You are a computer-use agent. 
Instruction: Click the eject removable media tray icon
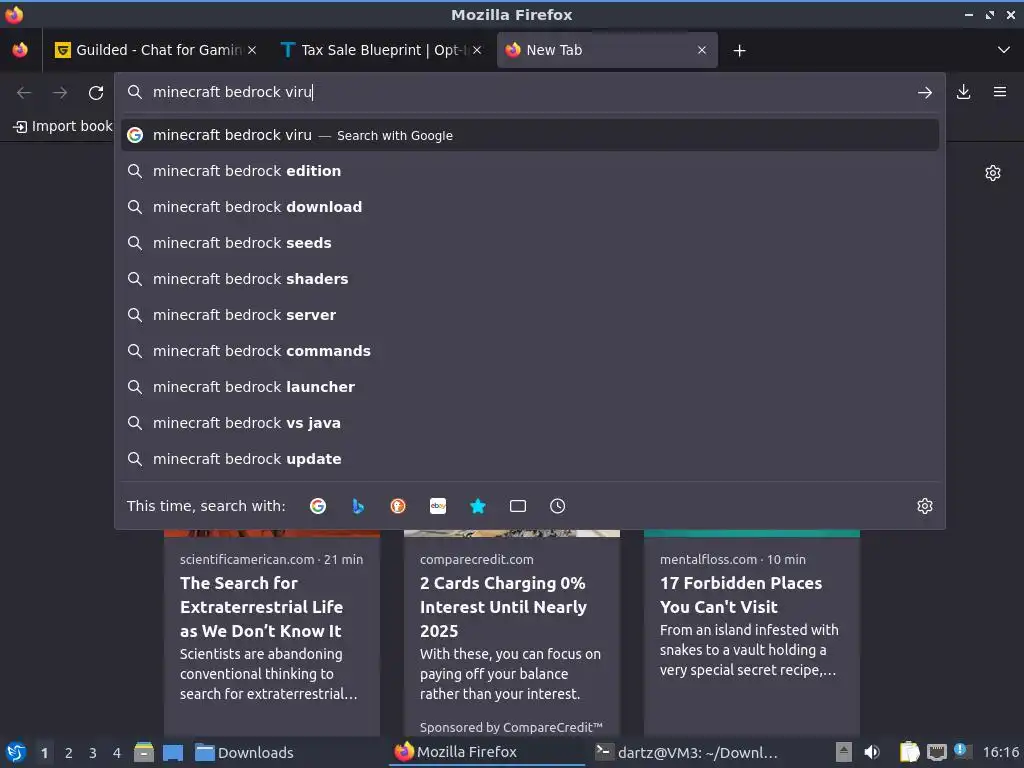pos(844,752)
